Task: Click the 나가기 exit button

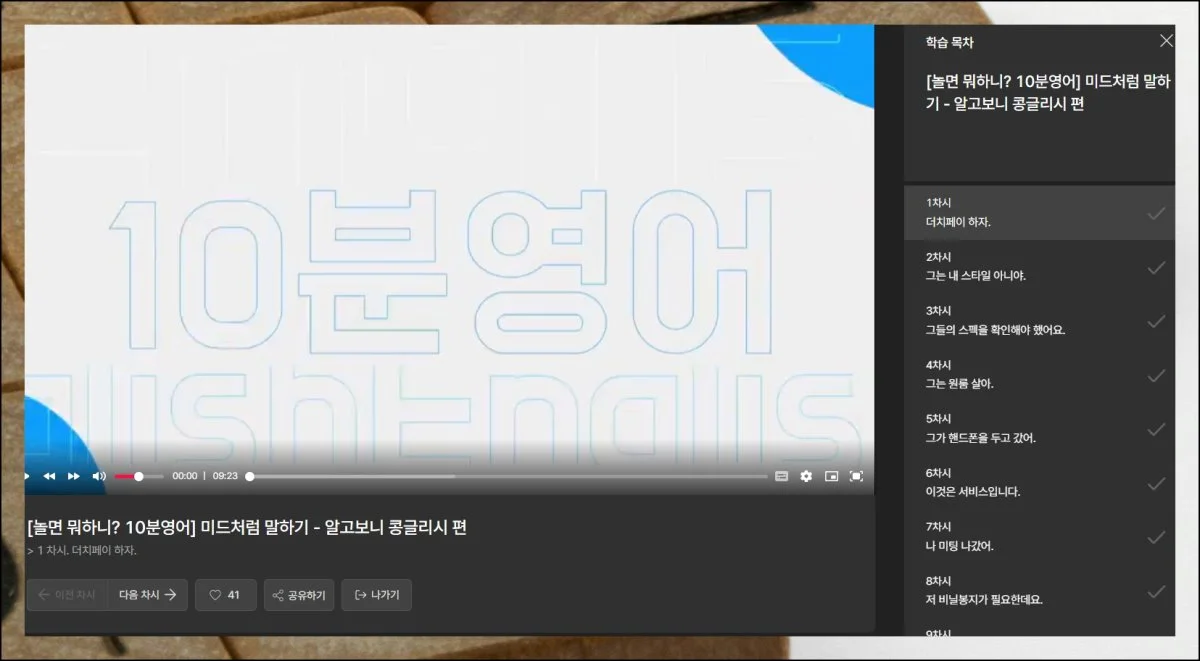Action: [376, 595]
